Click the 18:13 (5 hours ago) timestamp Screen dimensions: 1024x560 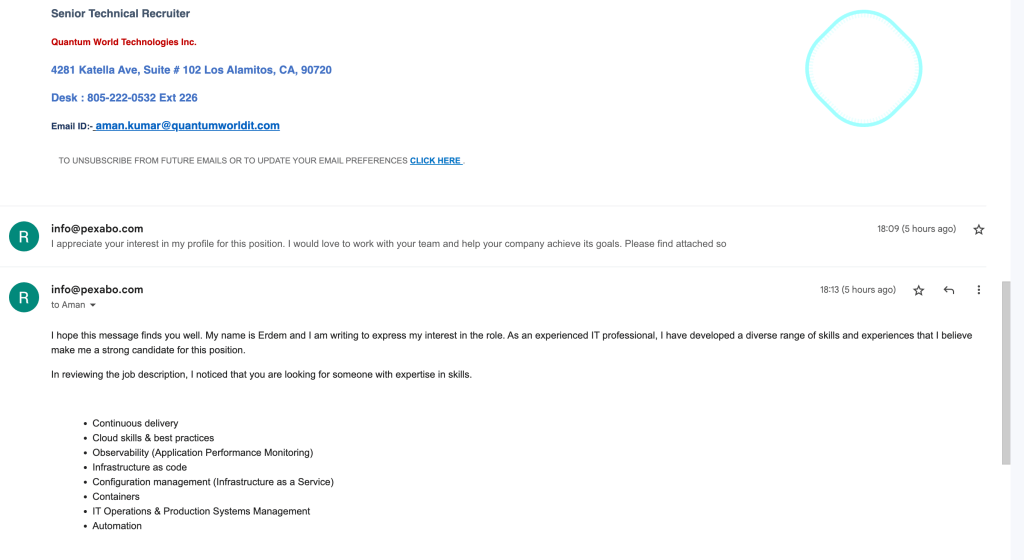point(857,290)
